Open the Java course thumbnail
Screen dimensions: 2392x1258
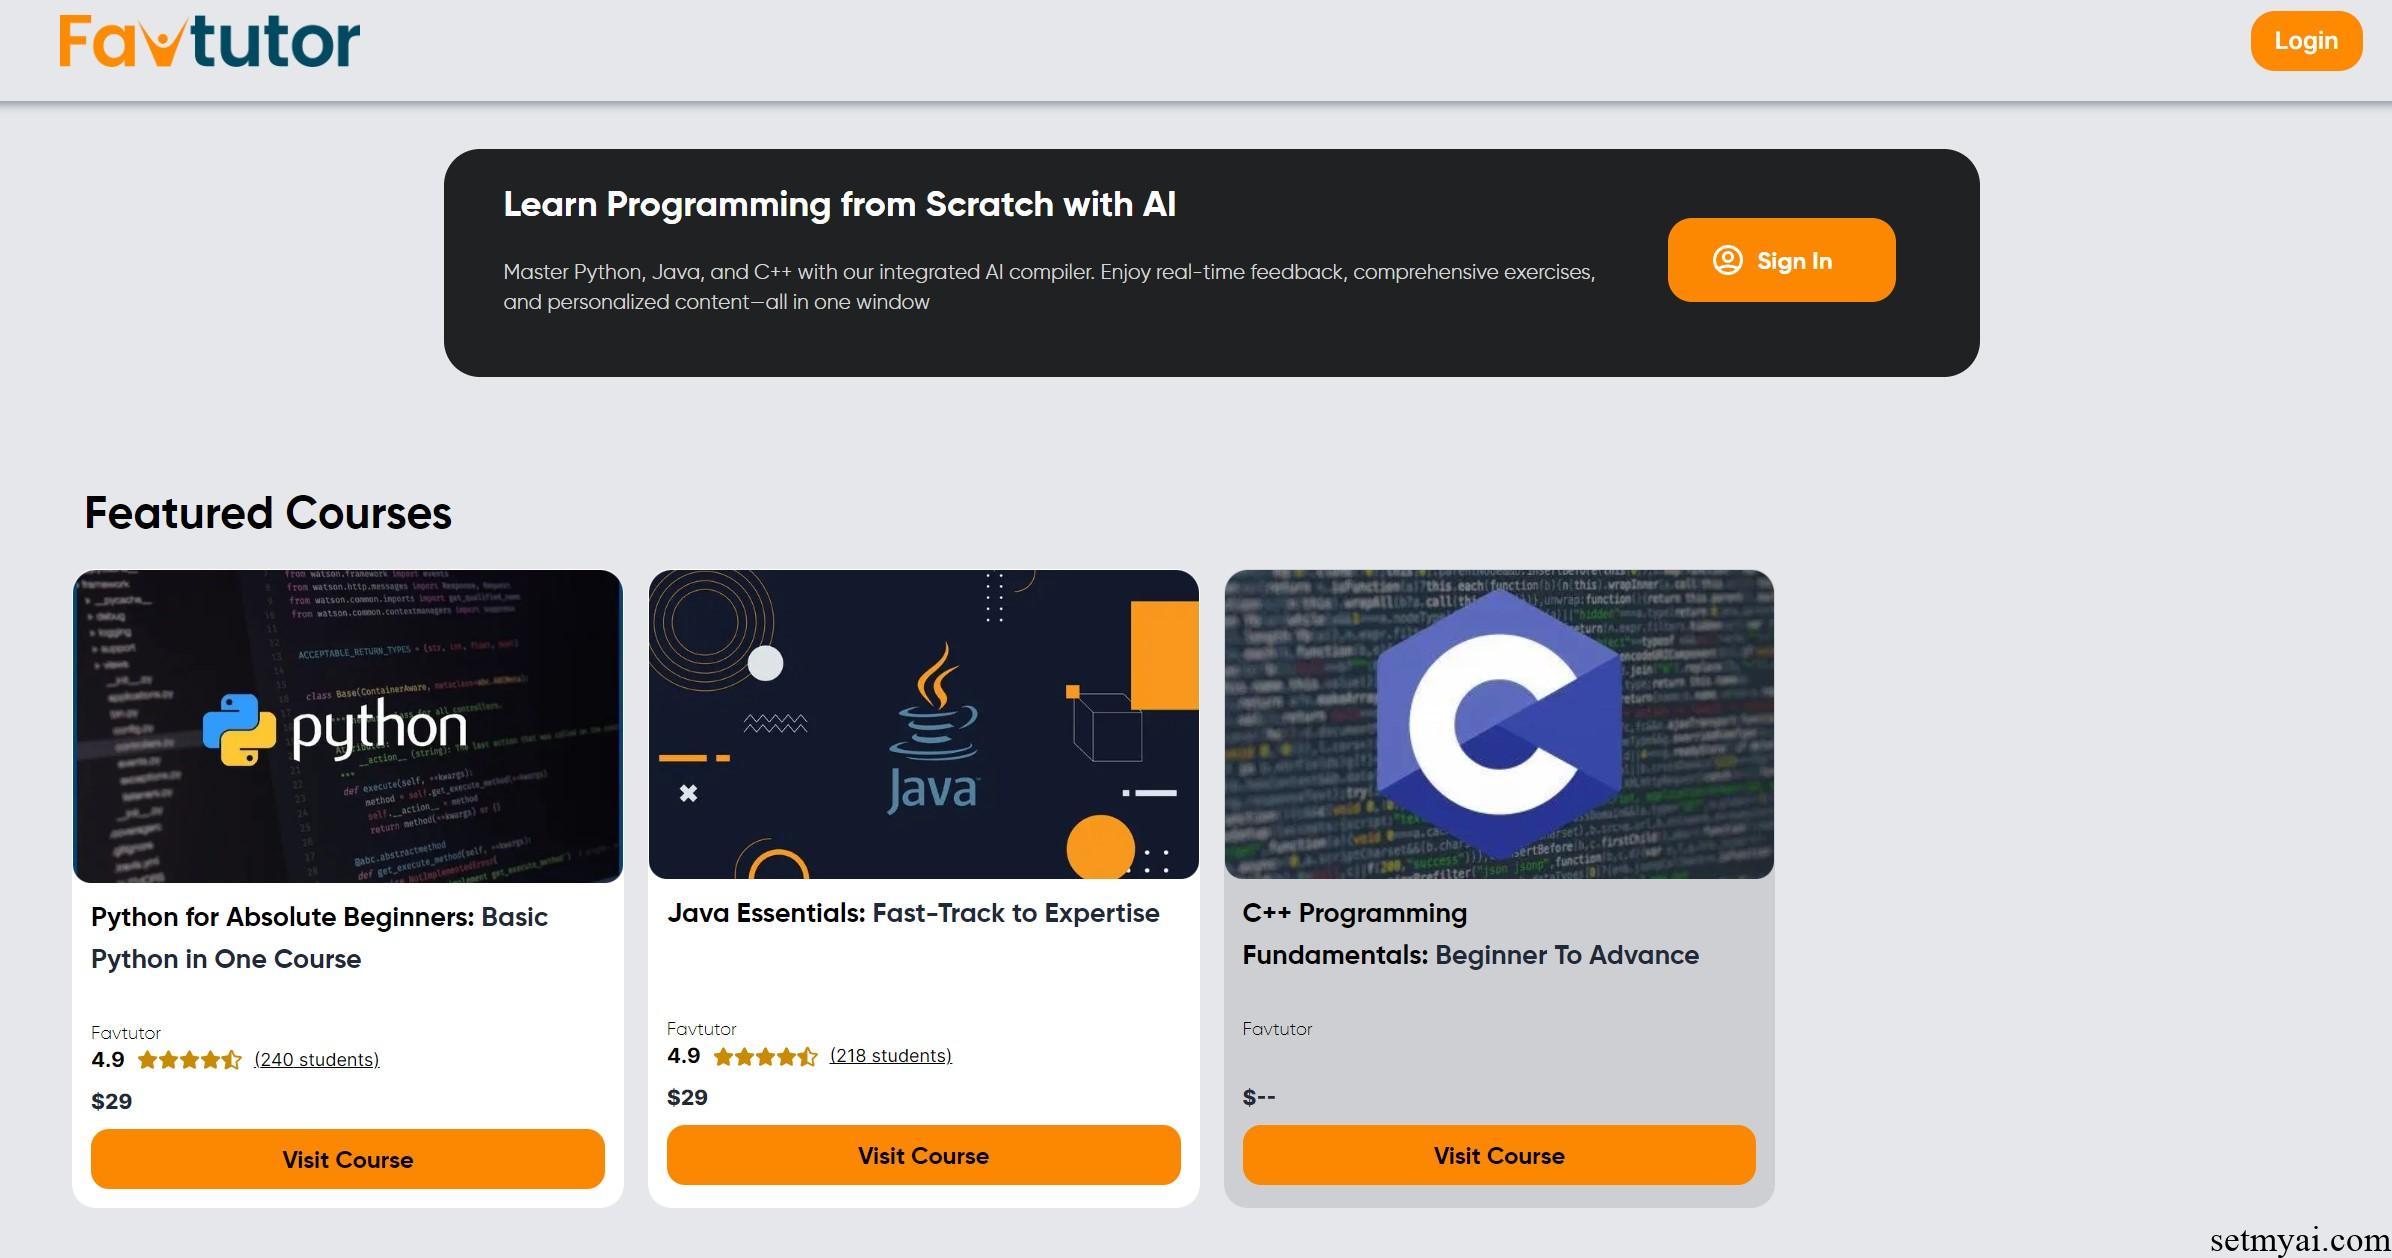[924, 724]
